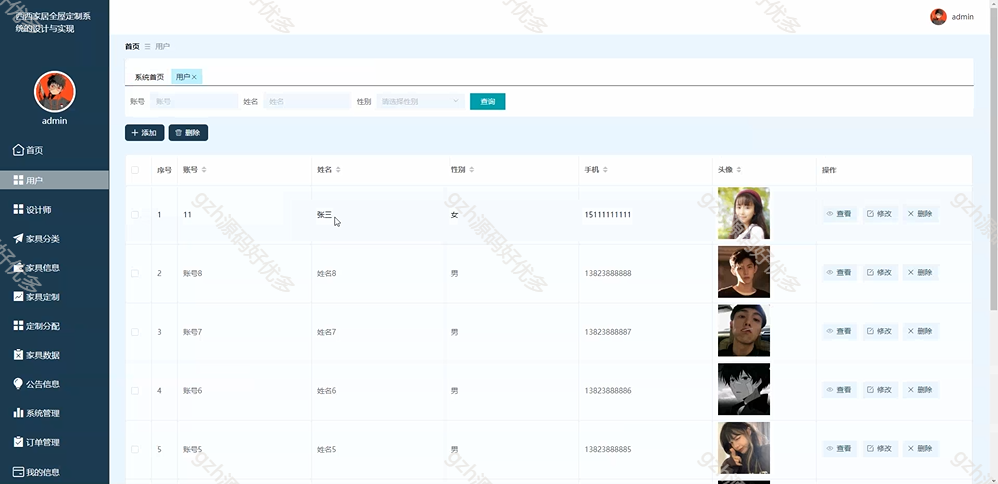Sort by the 头像 column arrows
The height and width of the screenshot is (484, 998).
coord(739,170)
